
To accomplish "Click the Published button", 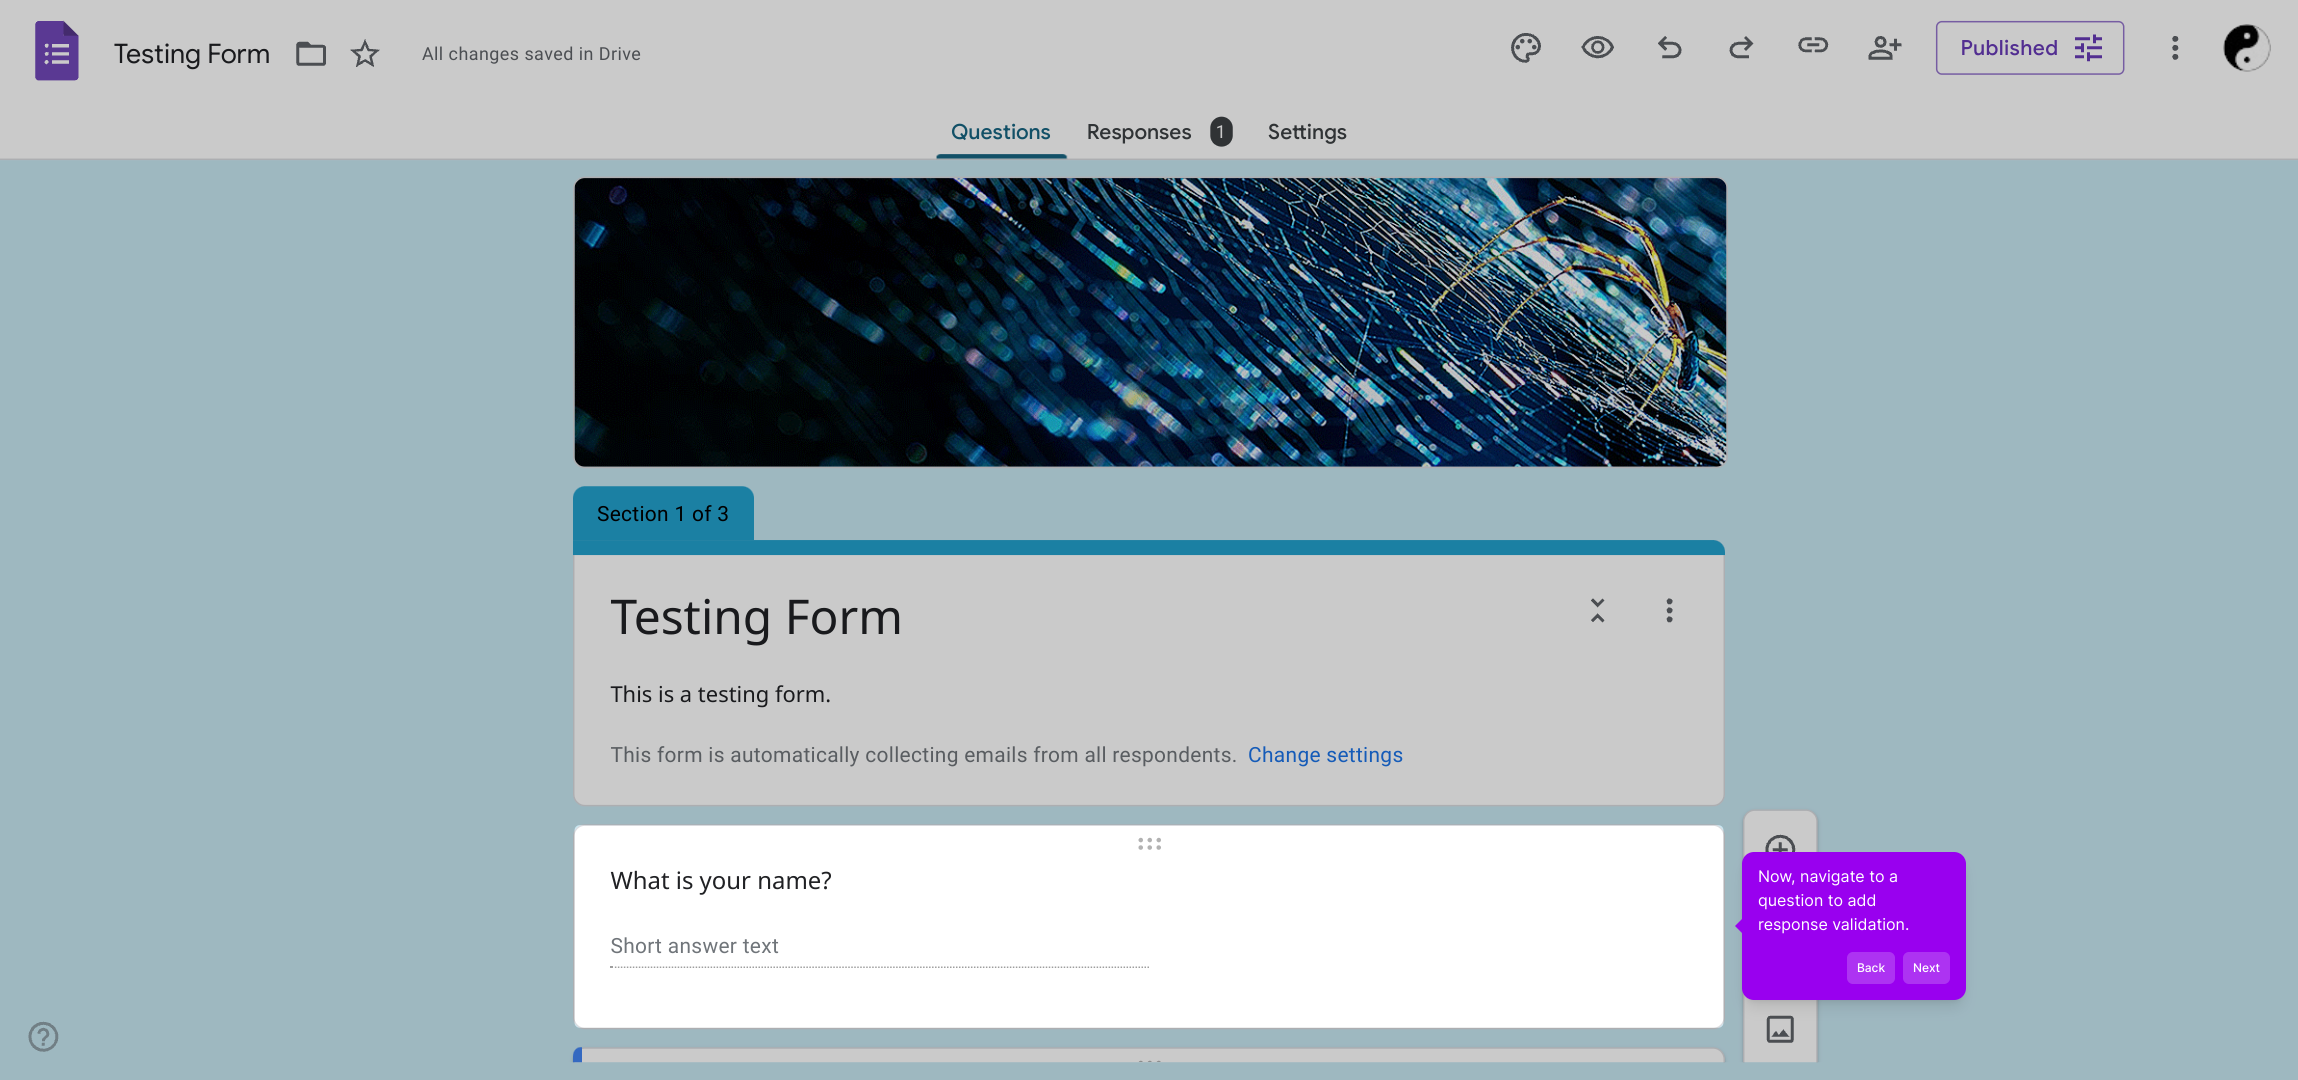I will point(2029,48).
